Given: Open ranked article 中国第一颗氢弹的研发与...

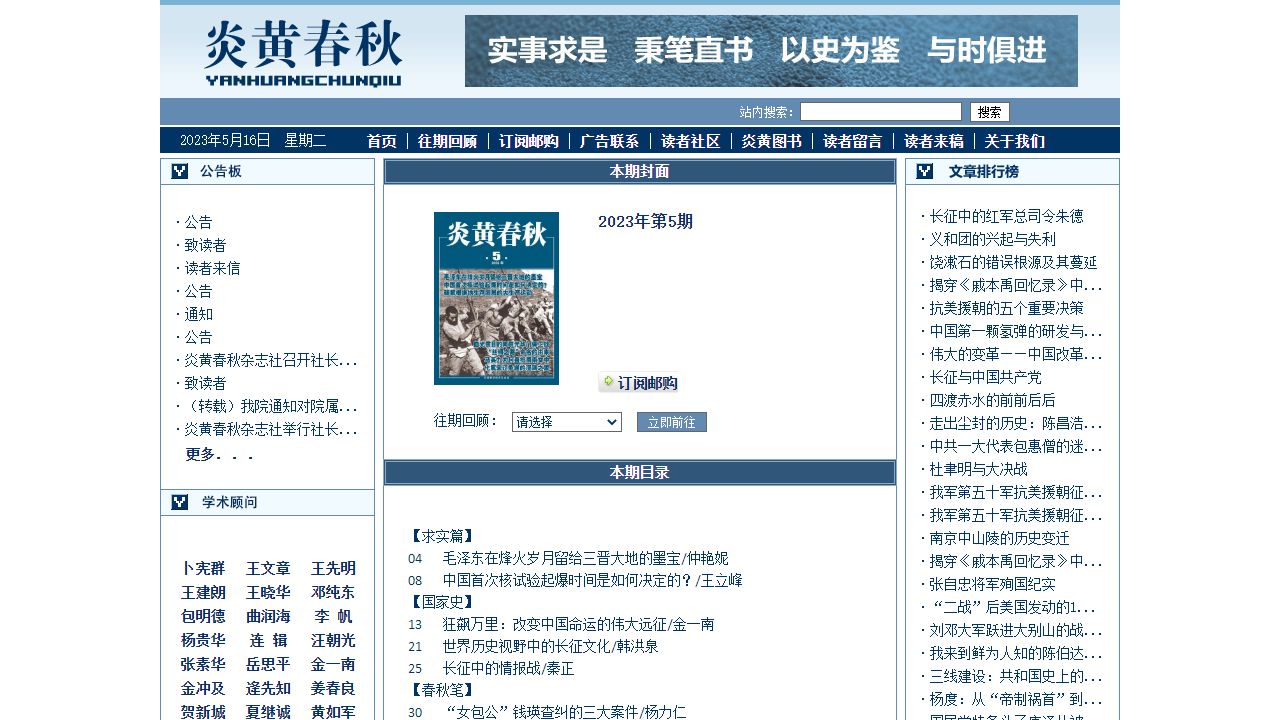Looking at the screenshot, I should [1016, 331].
